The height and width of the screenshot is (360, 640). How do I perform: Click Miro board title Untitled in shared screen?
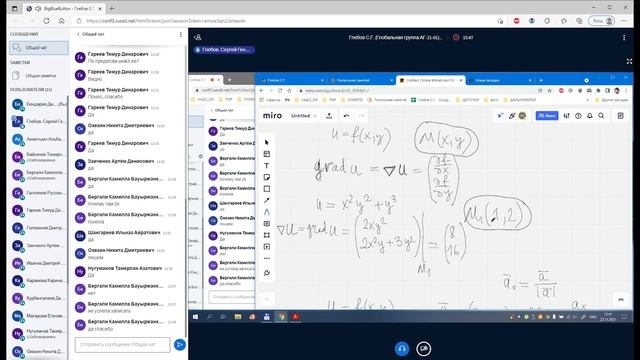(300, 116)
